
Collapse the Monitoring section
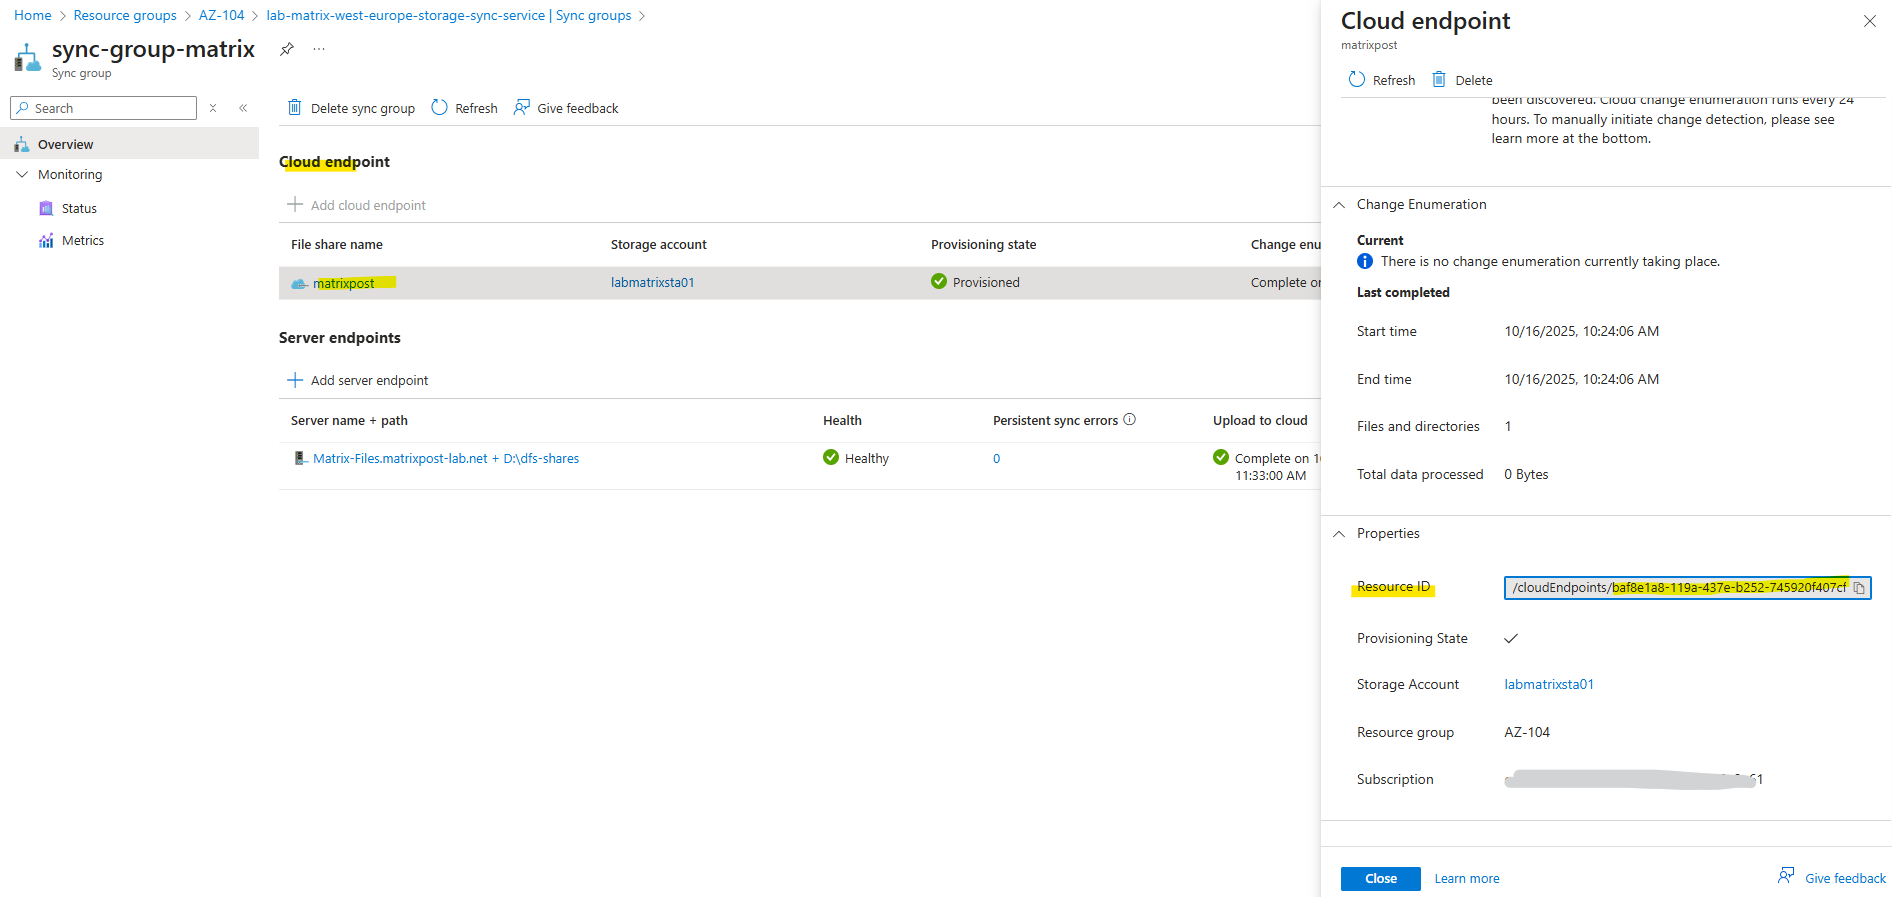tap(22, 174)
